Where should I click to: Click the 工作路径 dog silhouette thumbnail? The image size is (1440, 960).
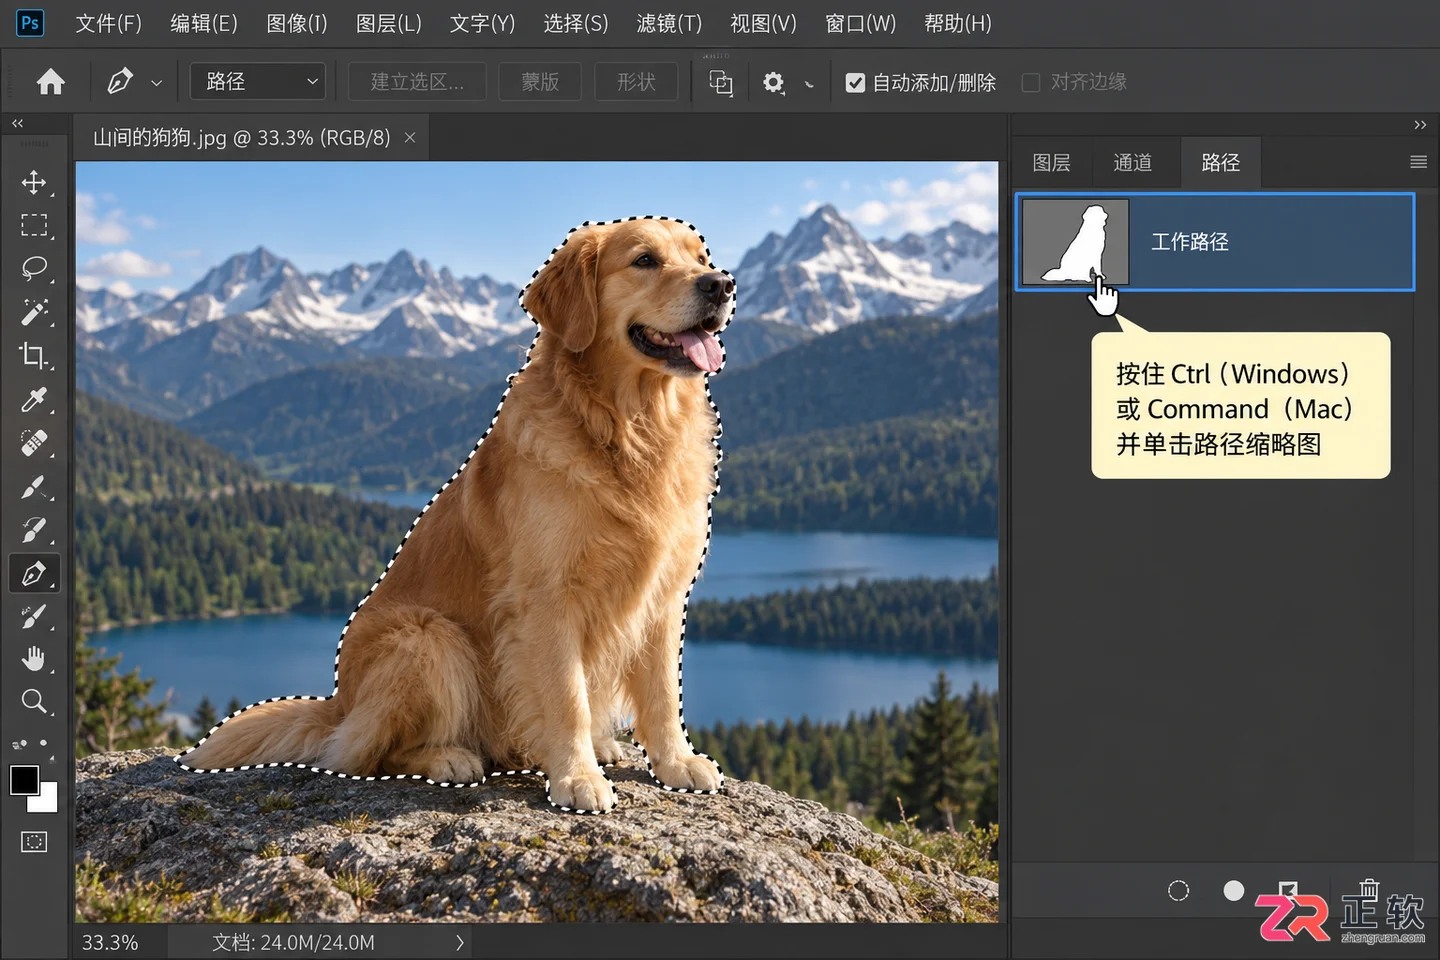pos(1076,242)
